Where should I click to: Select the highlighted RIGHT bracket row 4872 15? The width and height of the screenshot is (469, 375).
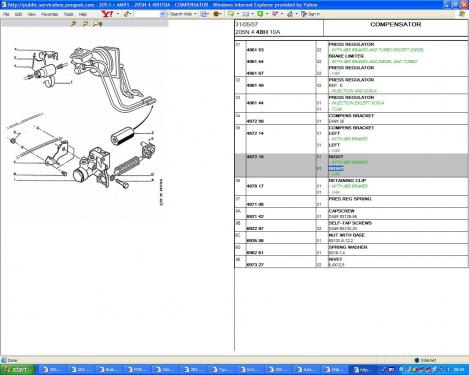351,165
